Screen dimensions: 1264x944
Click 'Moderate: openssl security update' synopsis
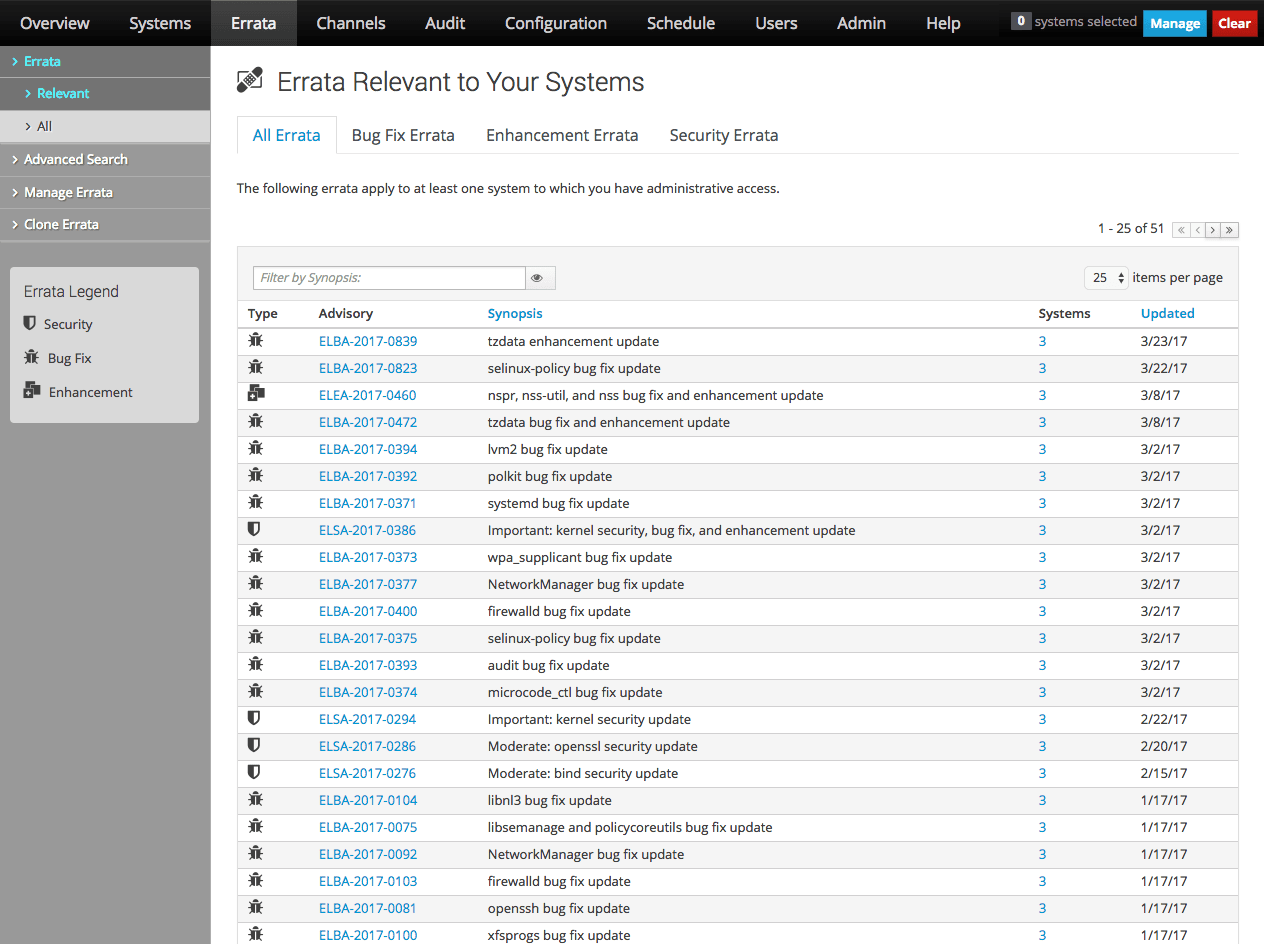pos(593,746)
